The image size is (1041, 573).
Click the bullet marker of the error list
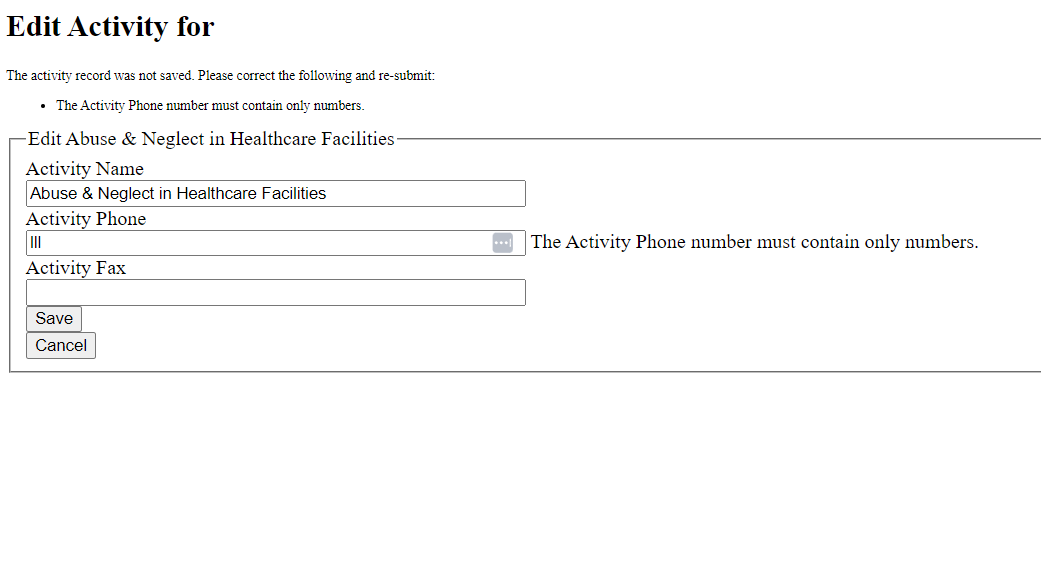coord(44,106)
